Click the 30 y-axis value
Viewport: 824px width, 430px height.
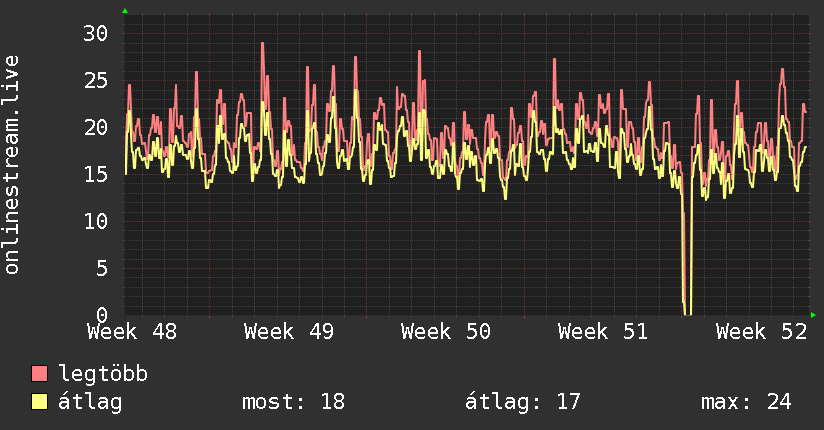pos(96,34)
